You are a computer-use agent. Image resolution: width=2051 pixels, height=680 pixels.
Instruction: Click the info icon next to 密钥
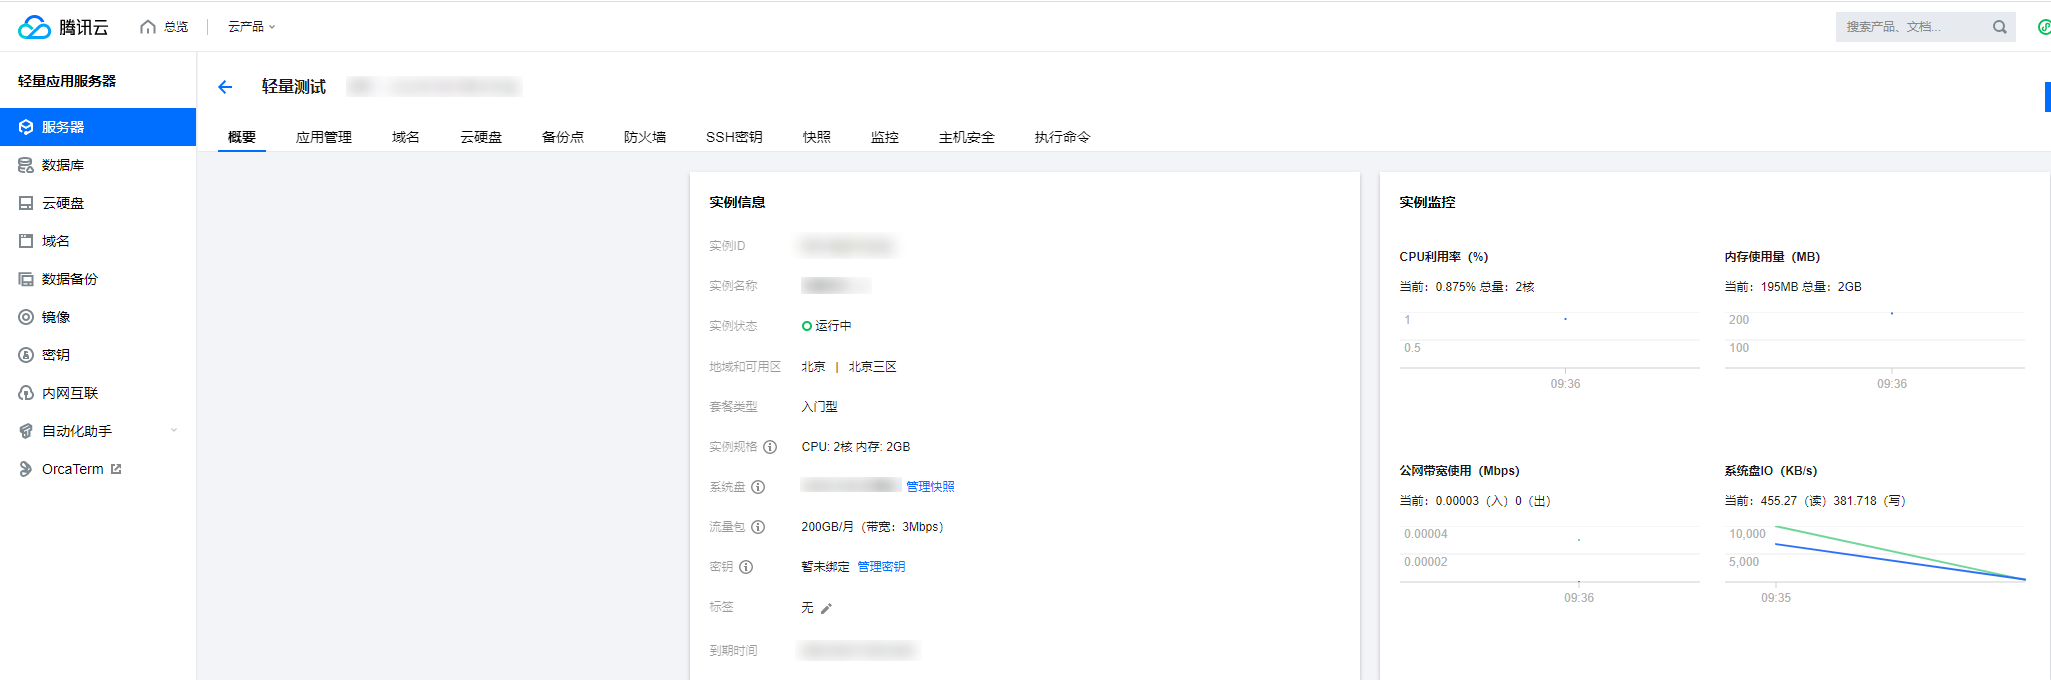(x=746, y=567)
